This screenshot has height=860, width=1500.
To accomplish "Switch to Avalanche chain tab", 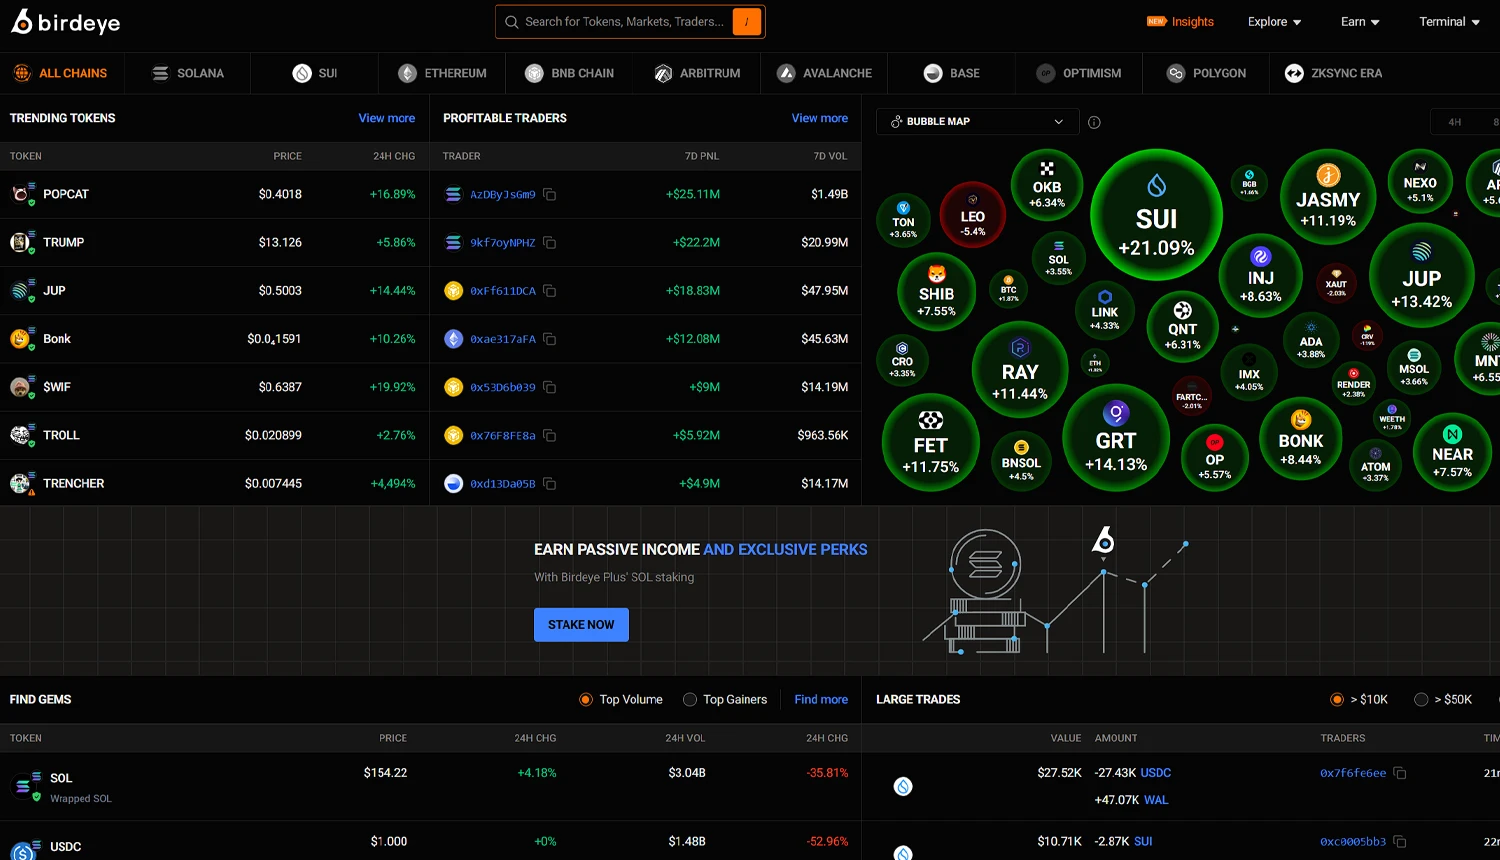I will (x=824, y=73).
